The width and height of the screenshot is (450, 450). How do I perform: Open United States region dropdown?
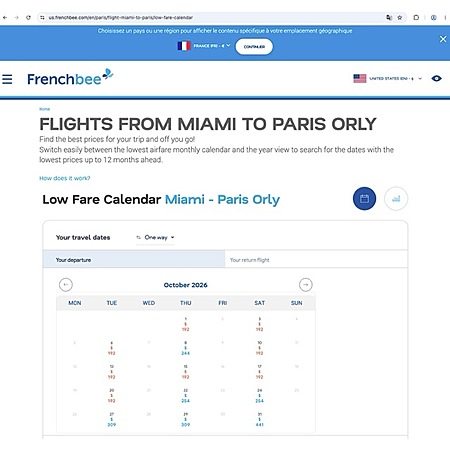(x=388, y=79)
